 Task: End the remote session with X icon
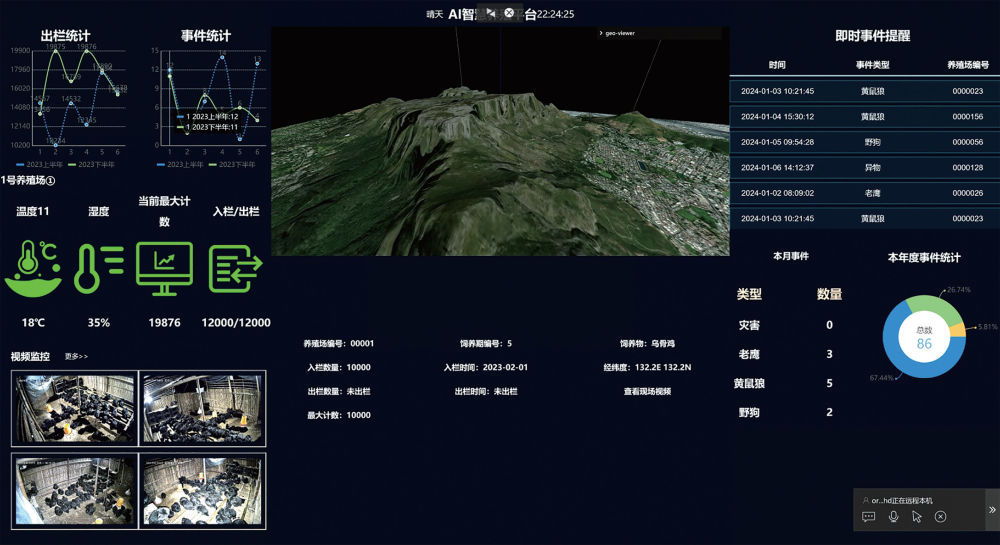pos(941,517)
